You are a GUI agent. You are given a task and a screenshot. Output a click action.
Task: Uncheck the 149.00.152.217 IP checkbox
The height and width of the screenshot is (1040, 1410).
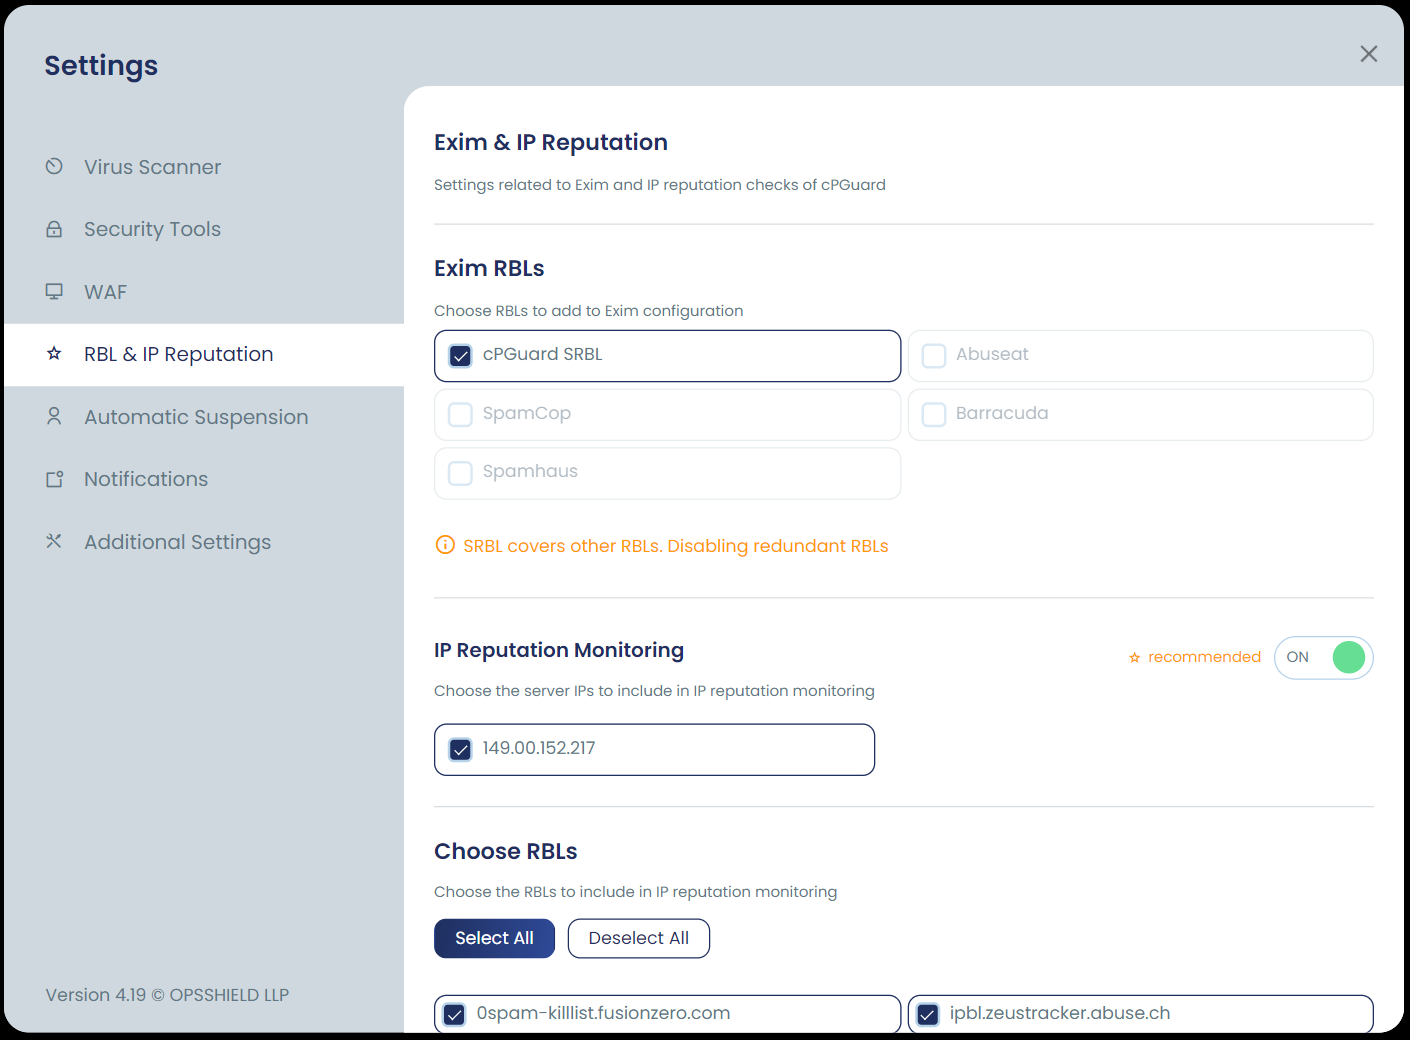(x=460, y=749)
